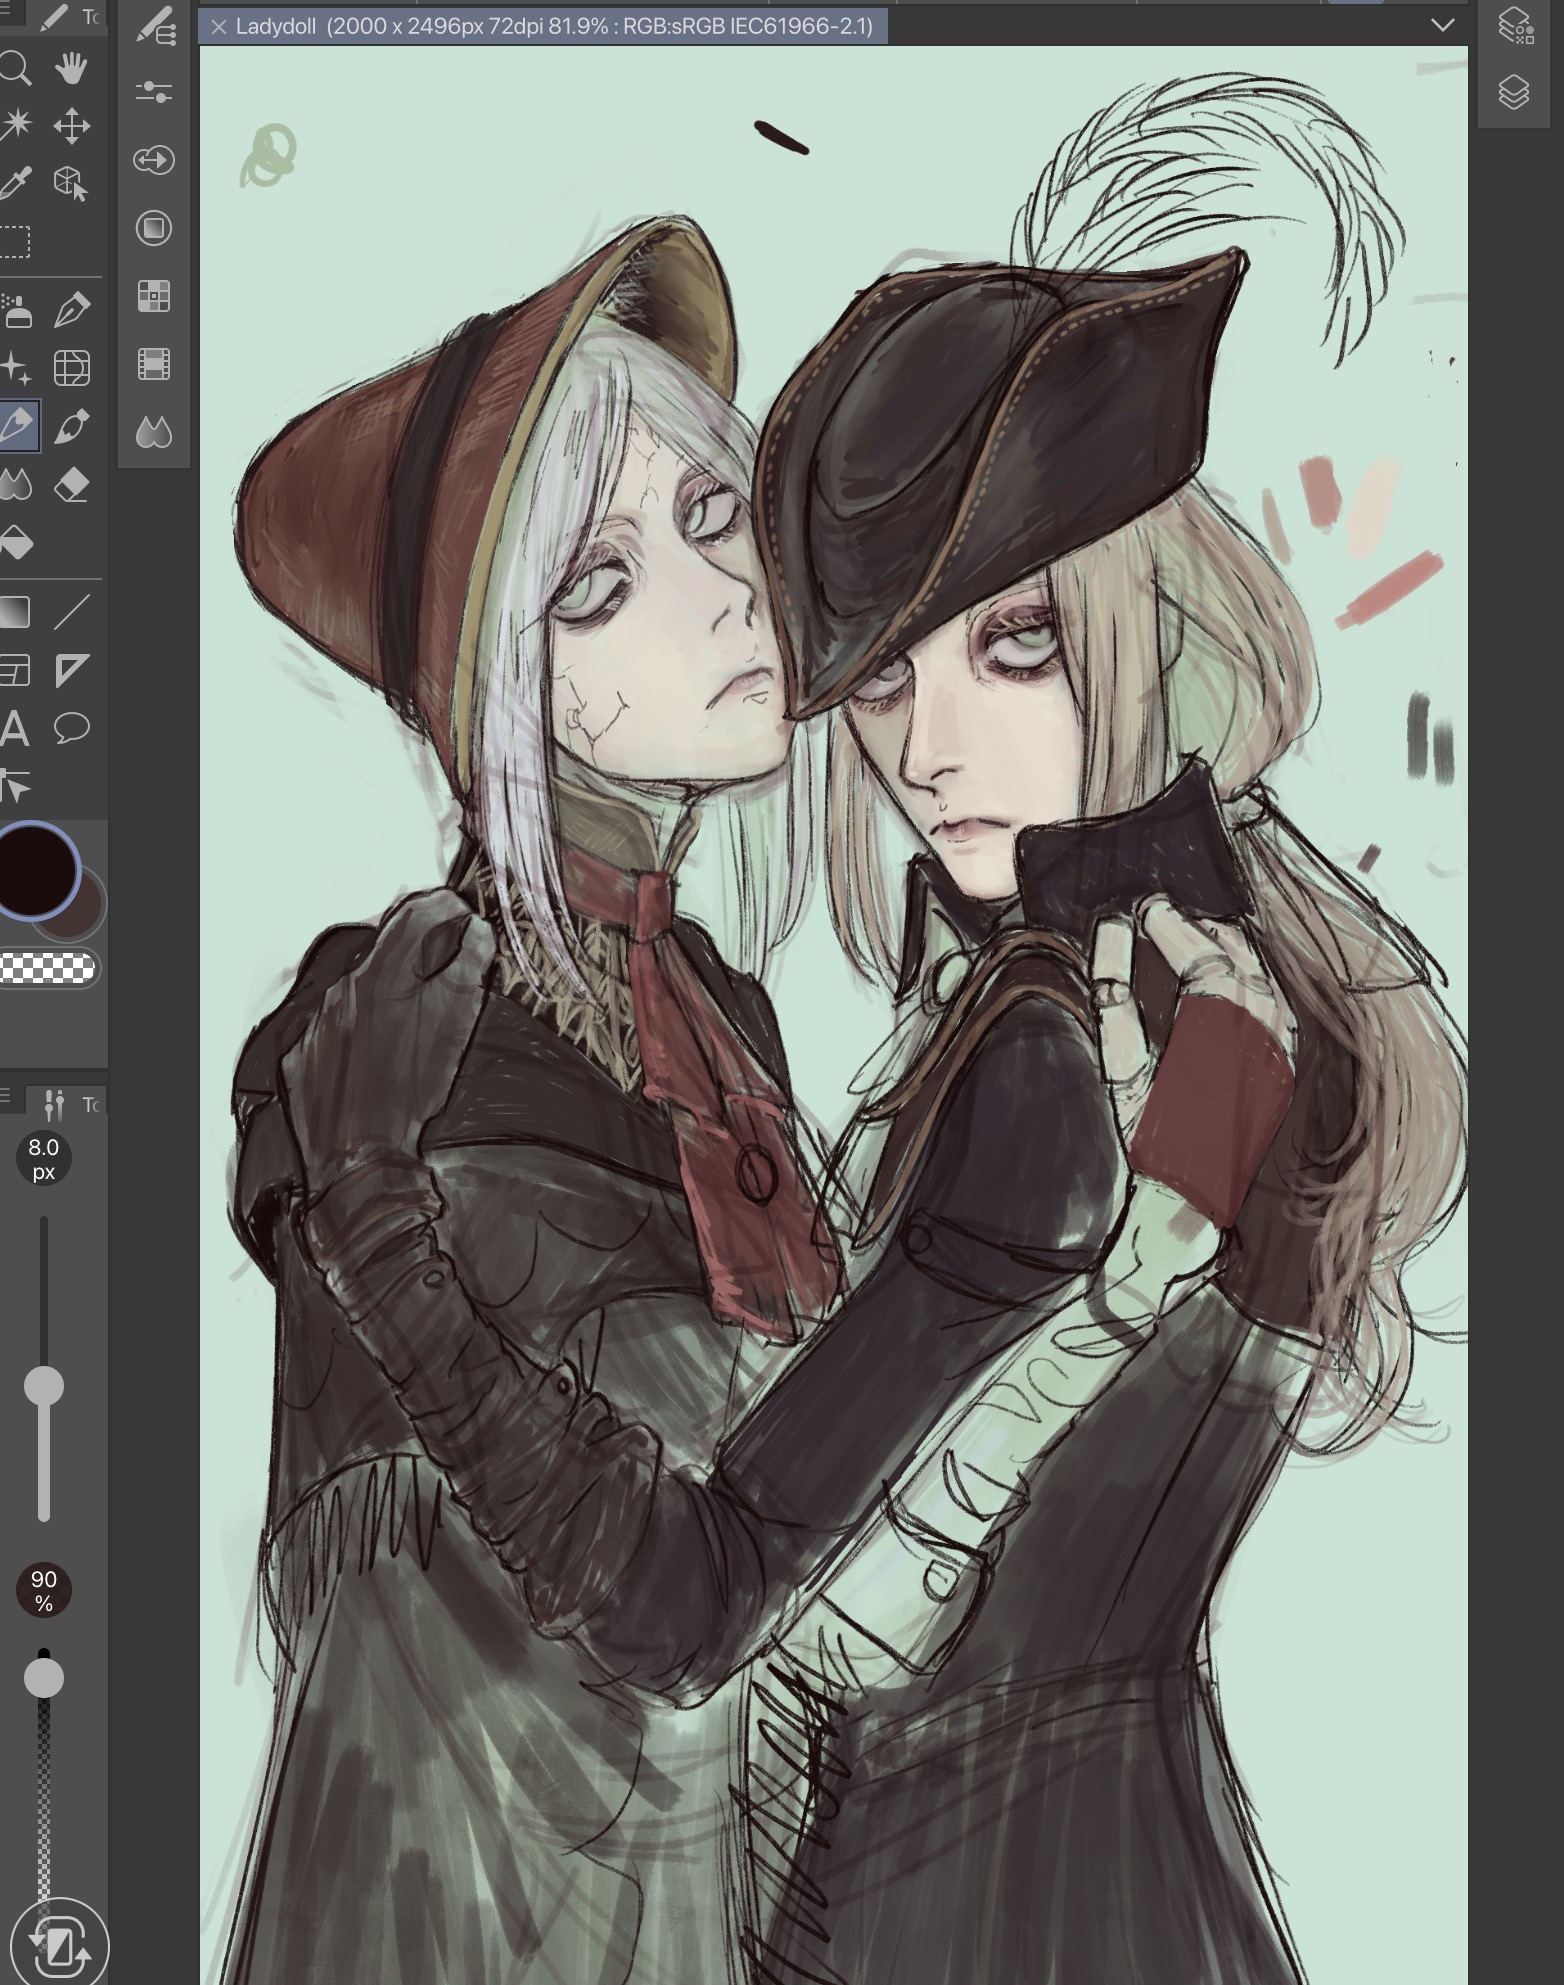Select the Pen nib tool
Screen dimensions: 1564x1985
point(71,310)
